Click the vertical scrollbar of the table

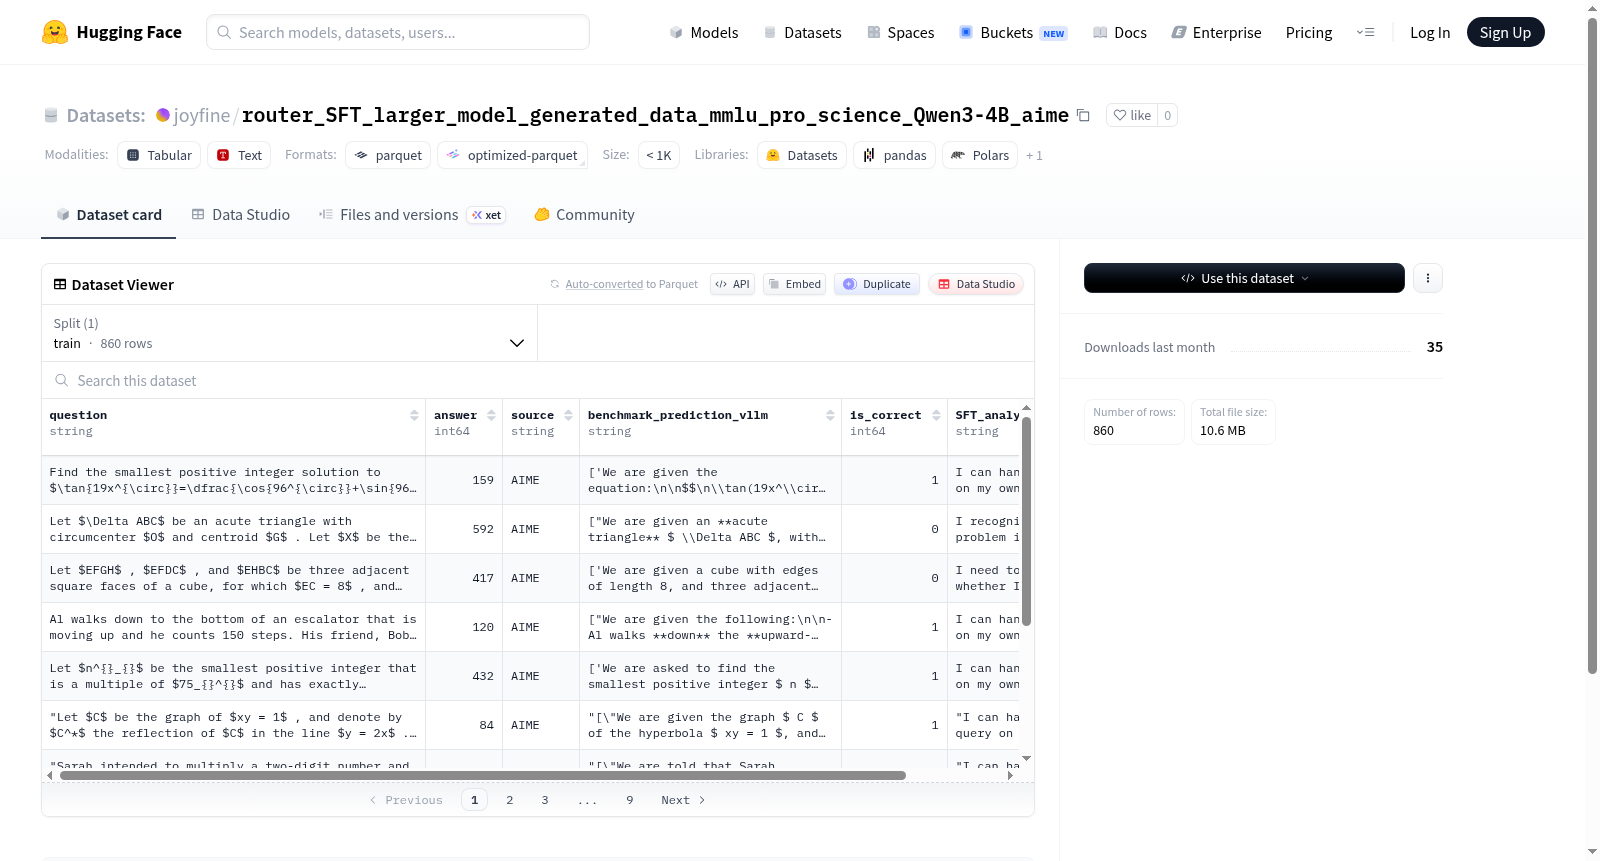click(x=1026, y=520)
